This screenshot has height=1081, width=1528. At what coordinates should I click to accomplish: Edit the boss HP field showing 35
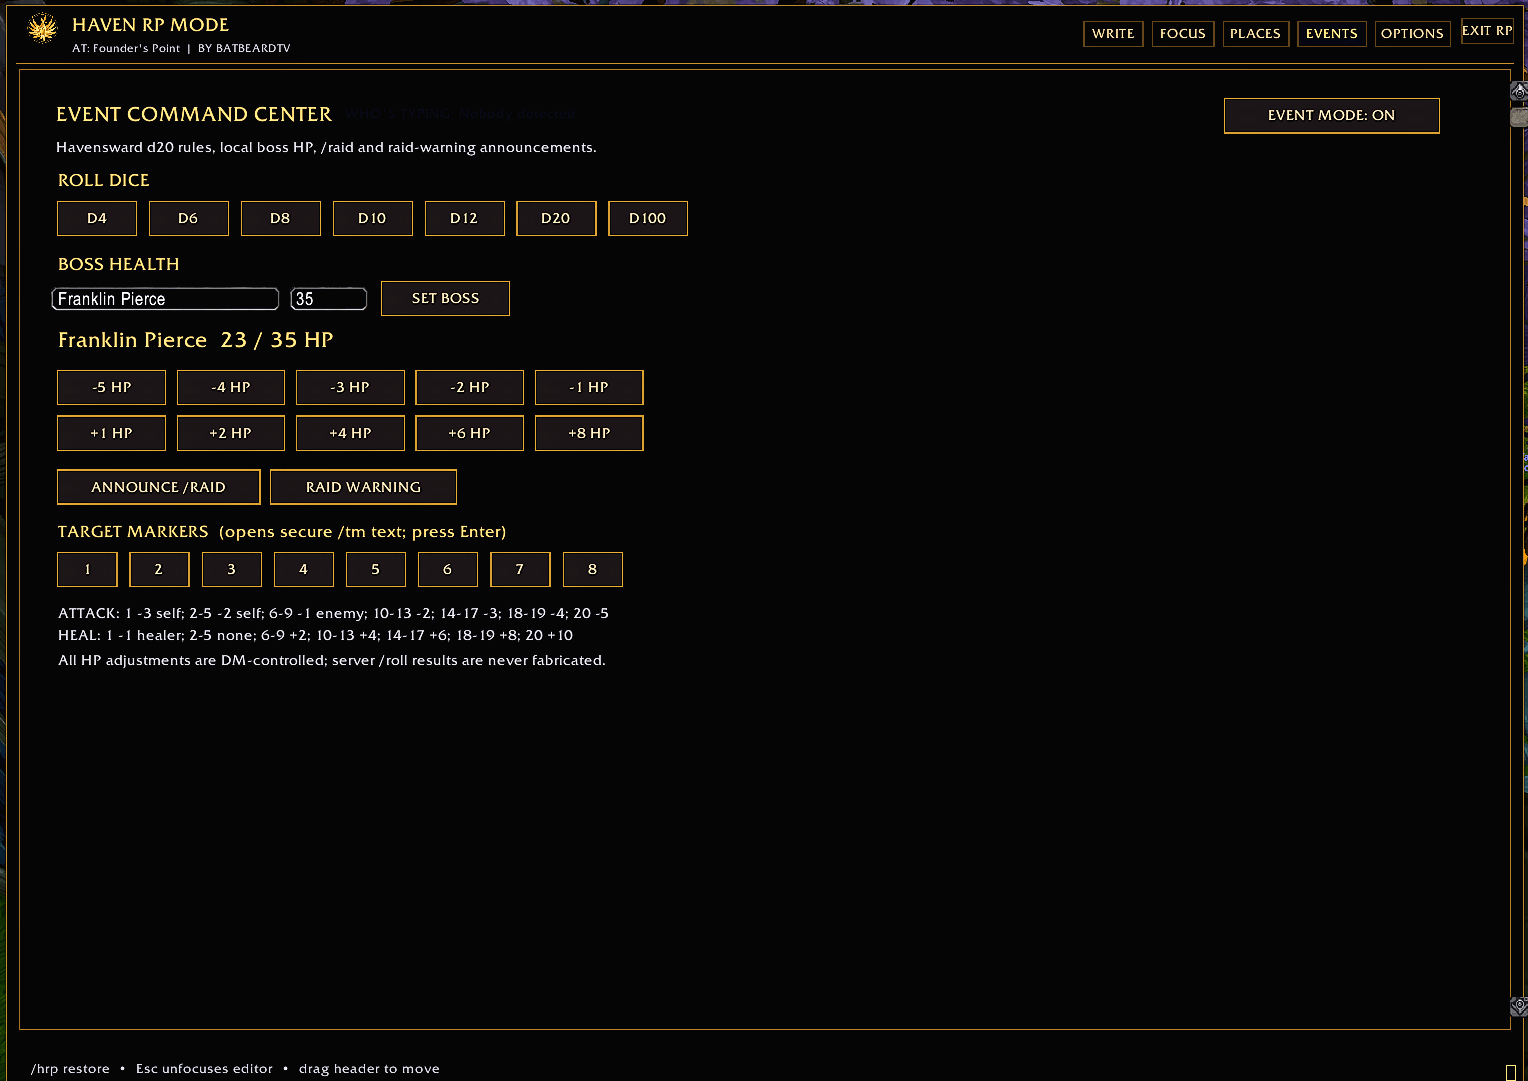[x=328, y=299]
